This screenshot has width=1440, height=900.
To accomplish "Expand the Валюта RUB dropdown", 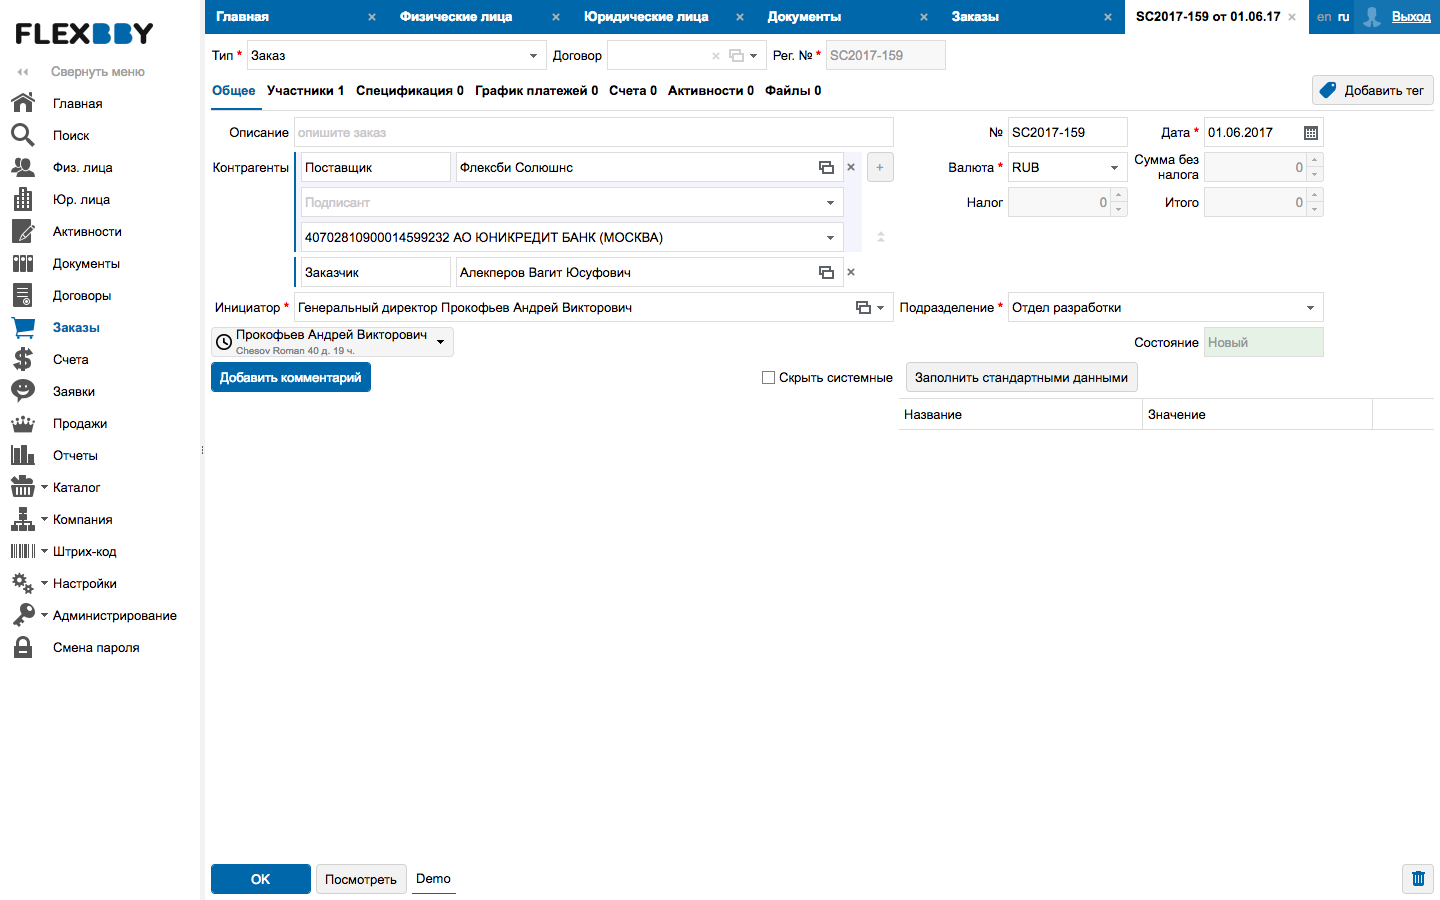I will 1114,168.
